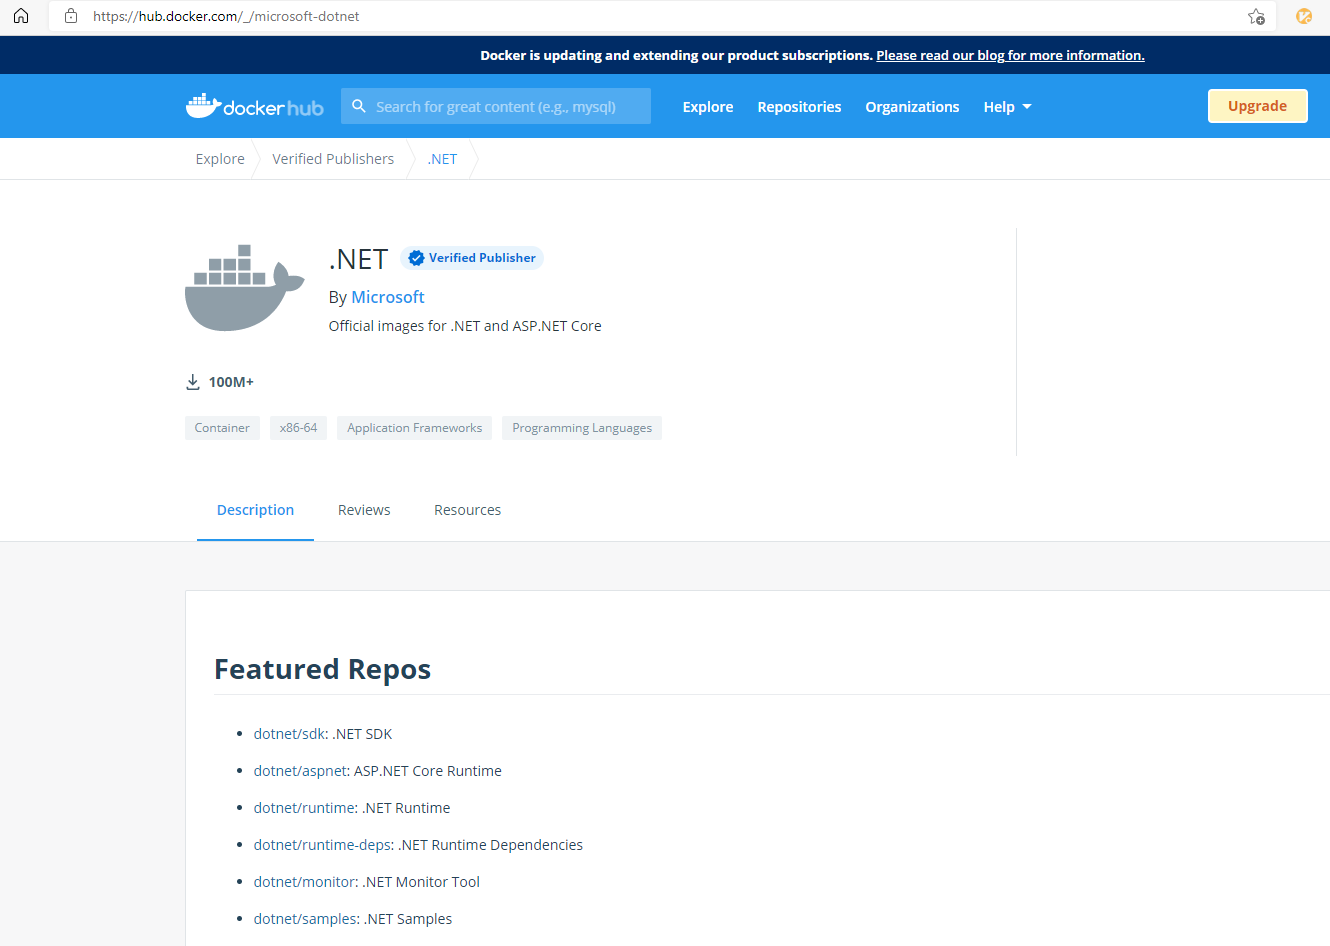The height and width of the screenshot is (946, 1330).
Task: Click the x86-64 tag
Action: [298, 428]
